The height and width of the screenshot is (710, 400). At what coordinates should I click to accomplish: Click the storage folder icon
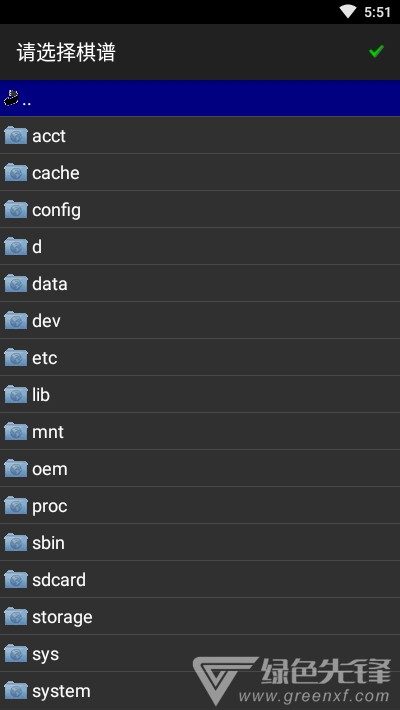point(16,617)
